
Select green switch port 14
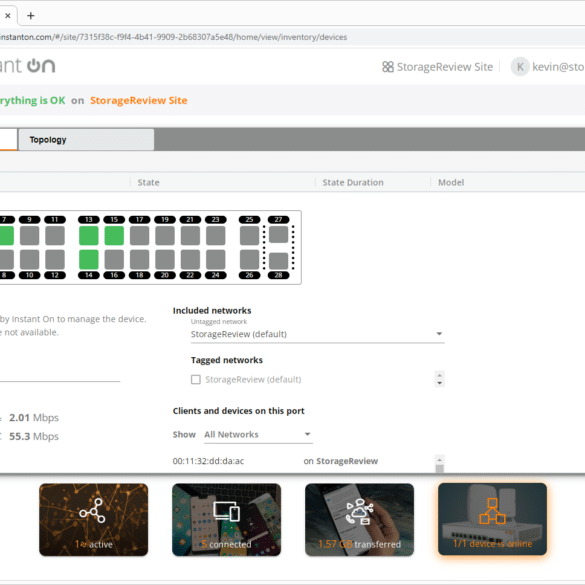point(89,259)
